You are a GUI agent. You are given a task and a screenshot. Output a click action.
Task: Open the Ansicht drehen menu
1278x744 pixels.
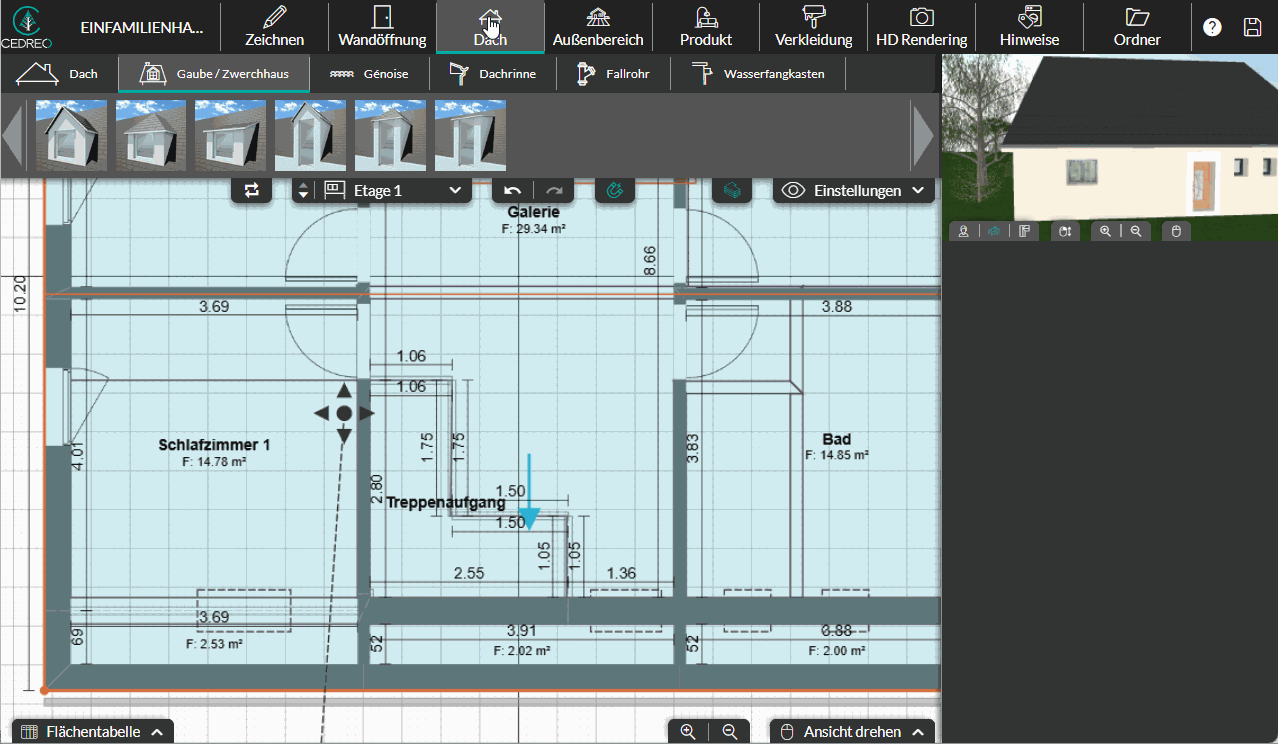pyautogui.click(x=852, y=732)
